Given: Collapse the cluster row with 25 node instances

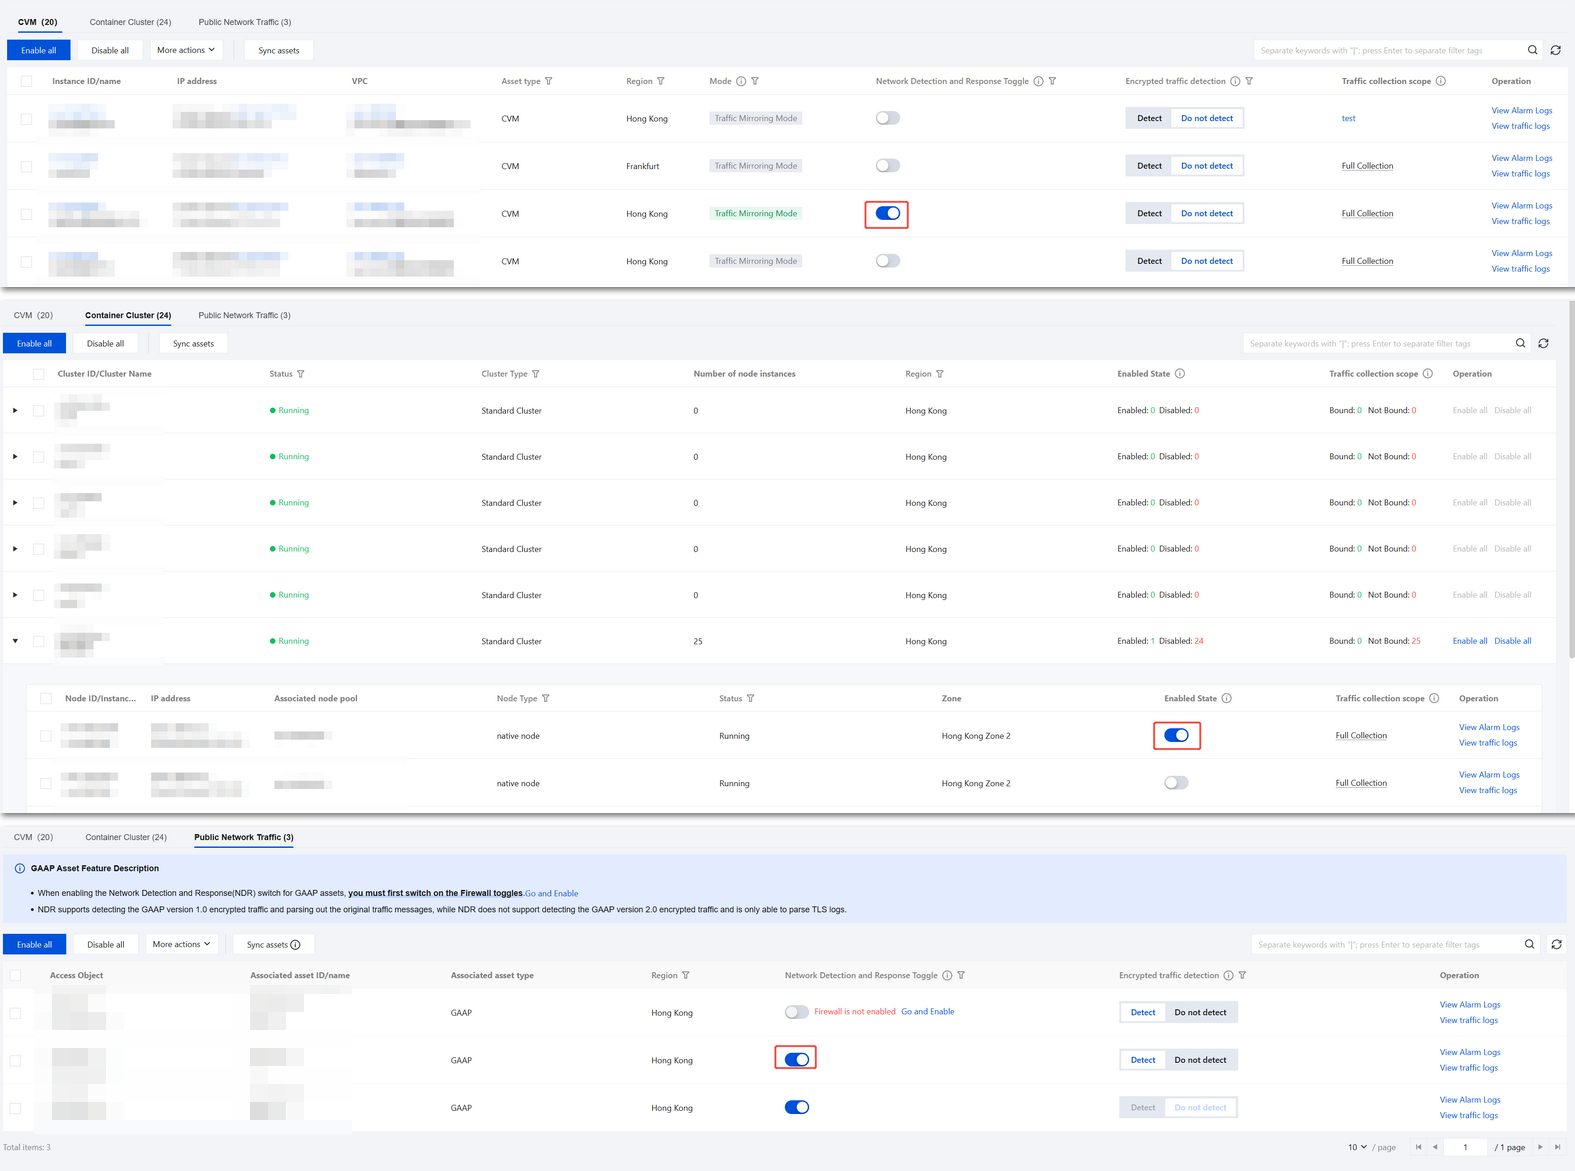Looking at the screenshot, I should coord(15,641).
